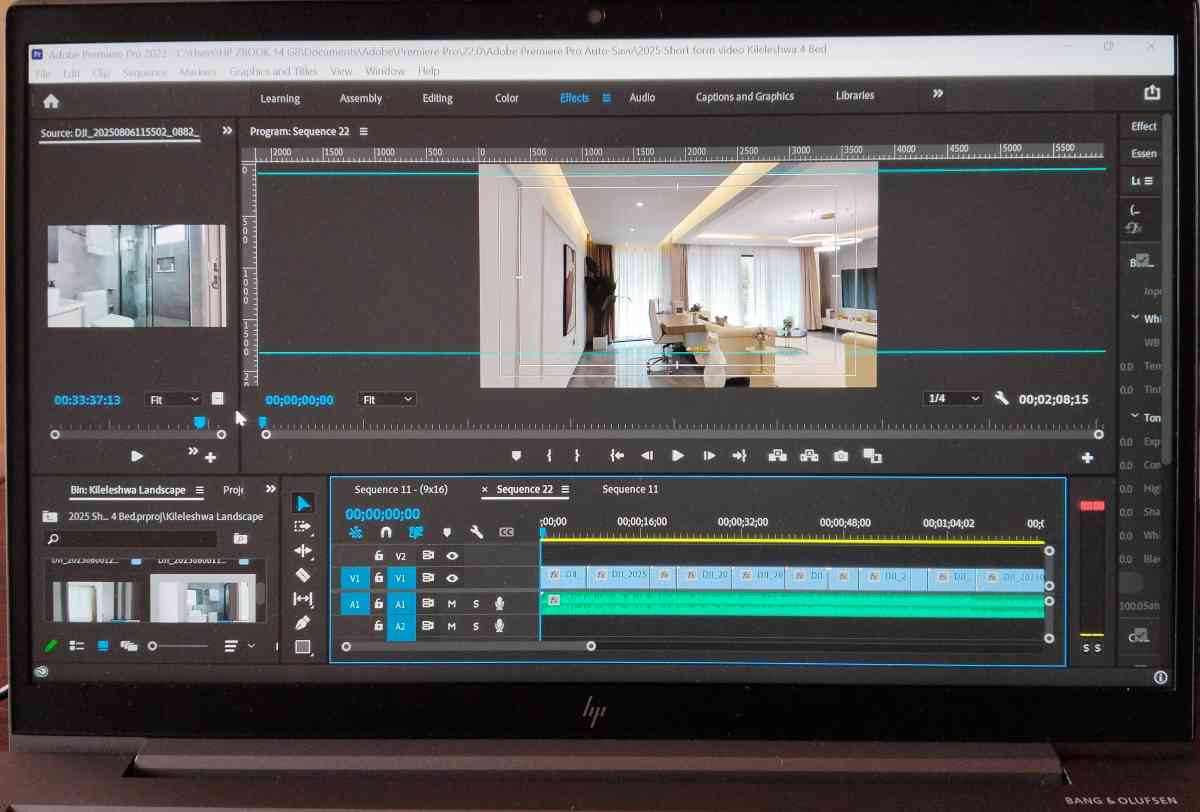Open Program monitor Fit zoom dropdown
This screenshot has width=1200, height=812.
tap(386, 400)
